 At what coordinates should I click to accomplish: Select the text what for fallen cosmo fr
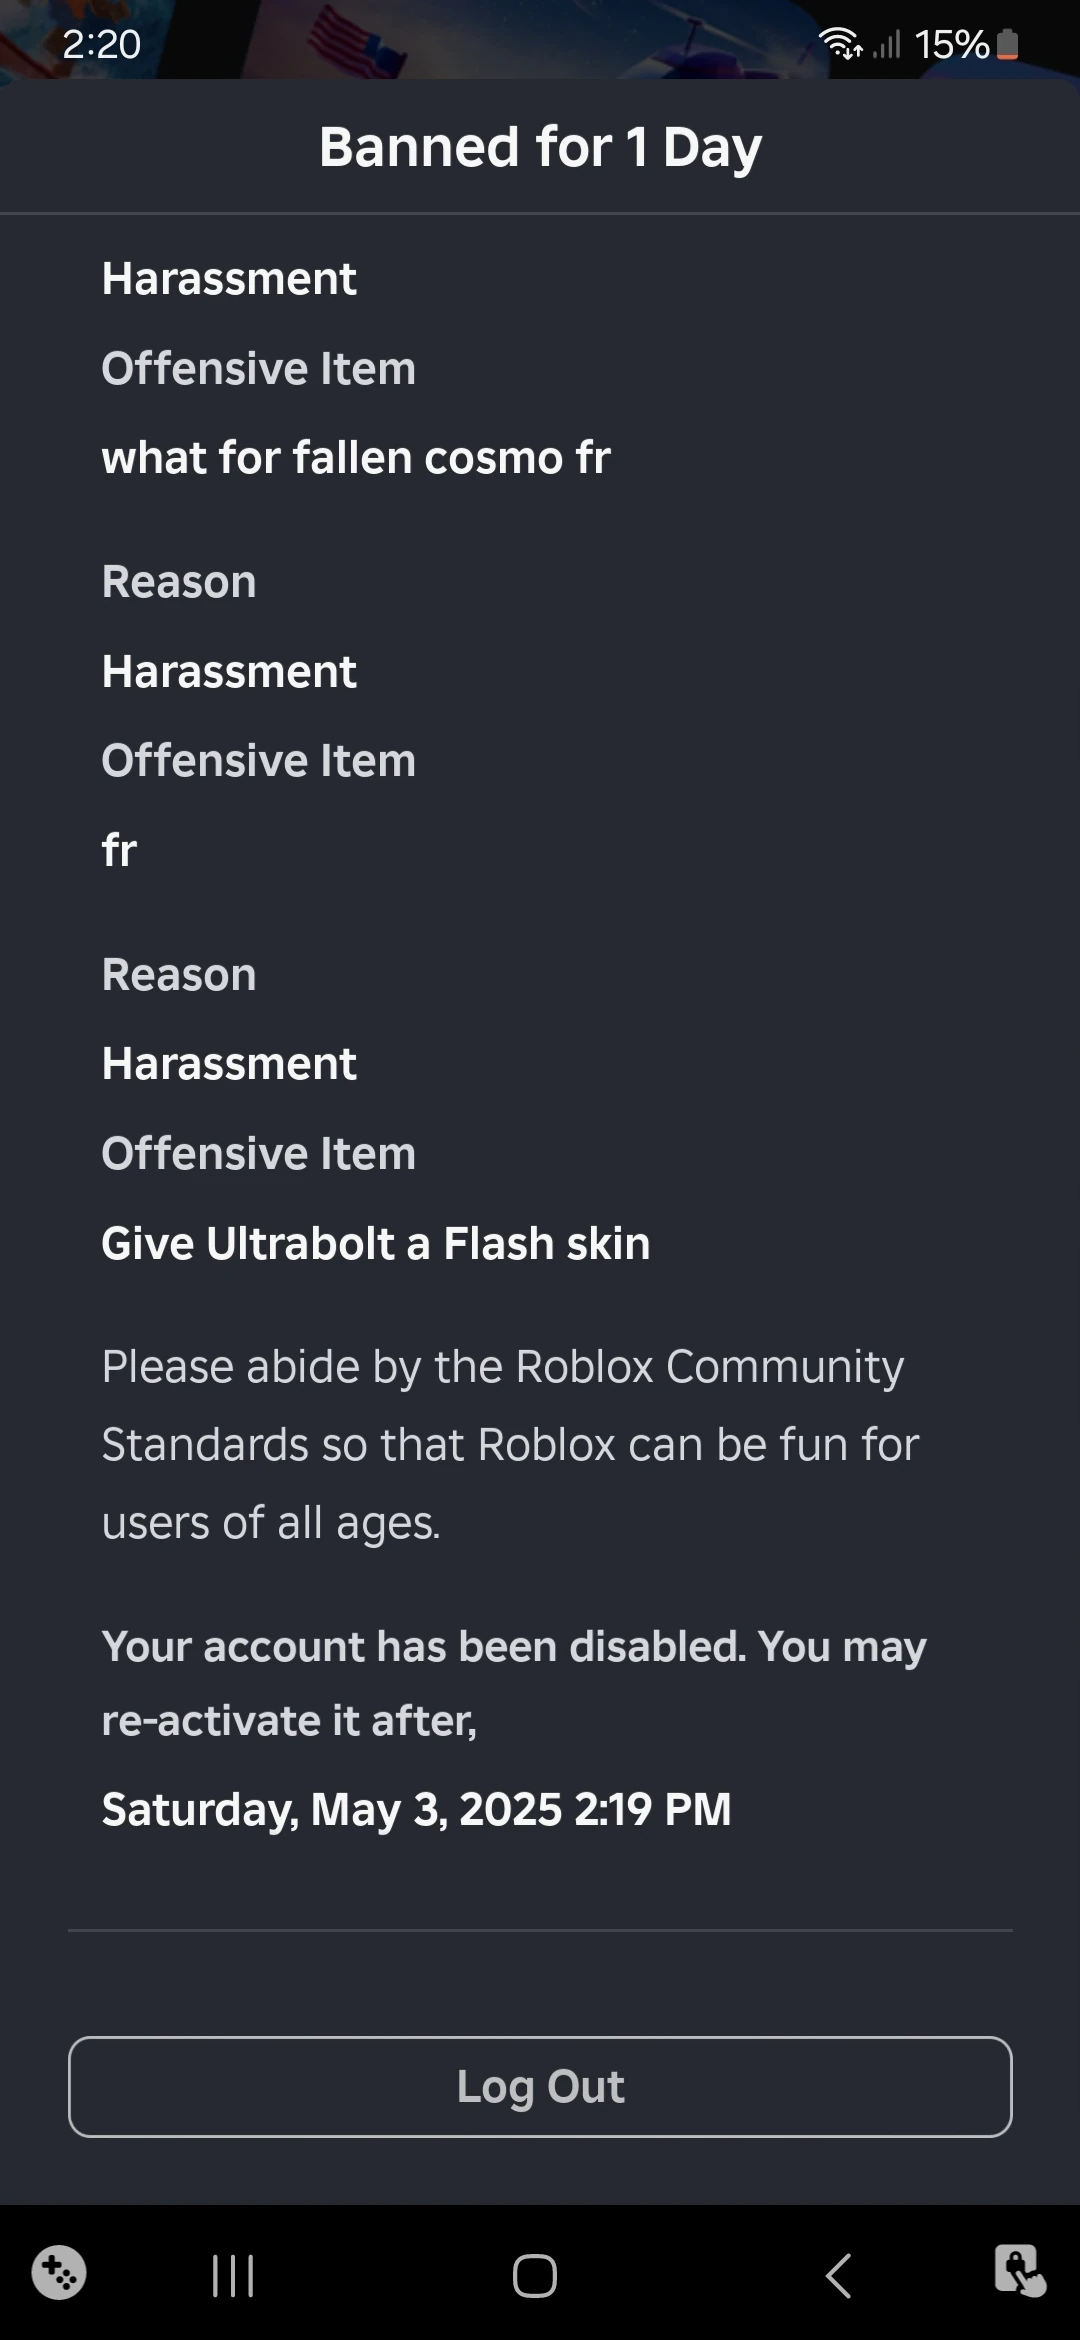pos(356,458)
